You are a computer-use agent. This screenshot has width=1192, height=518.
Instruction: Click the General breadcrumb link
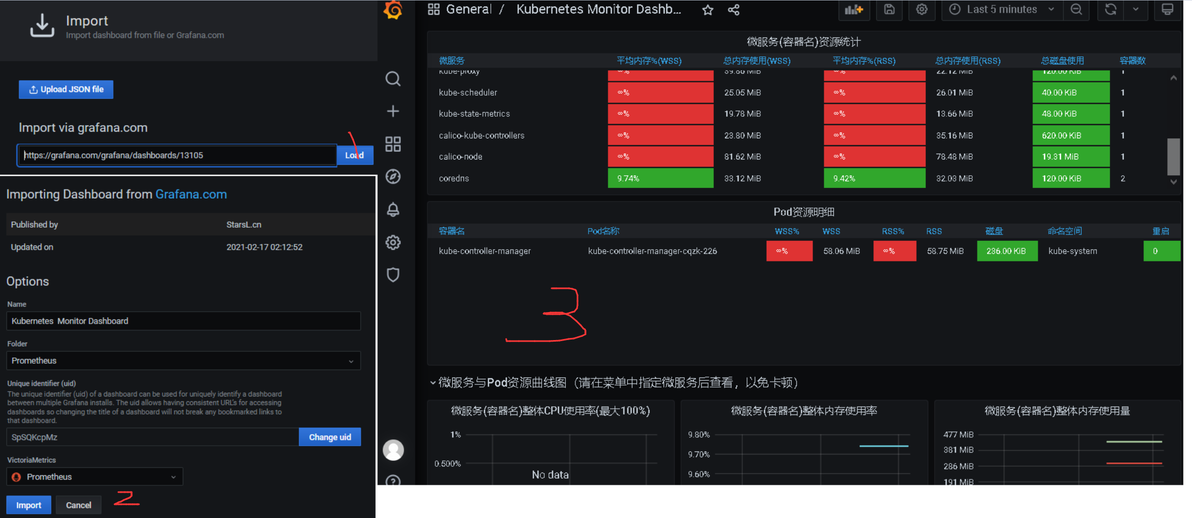coord(469,10)
